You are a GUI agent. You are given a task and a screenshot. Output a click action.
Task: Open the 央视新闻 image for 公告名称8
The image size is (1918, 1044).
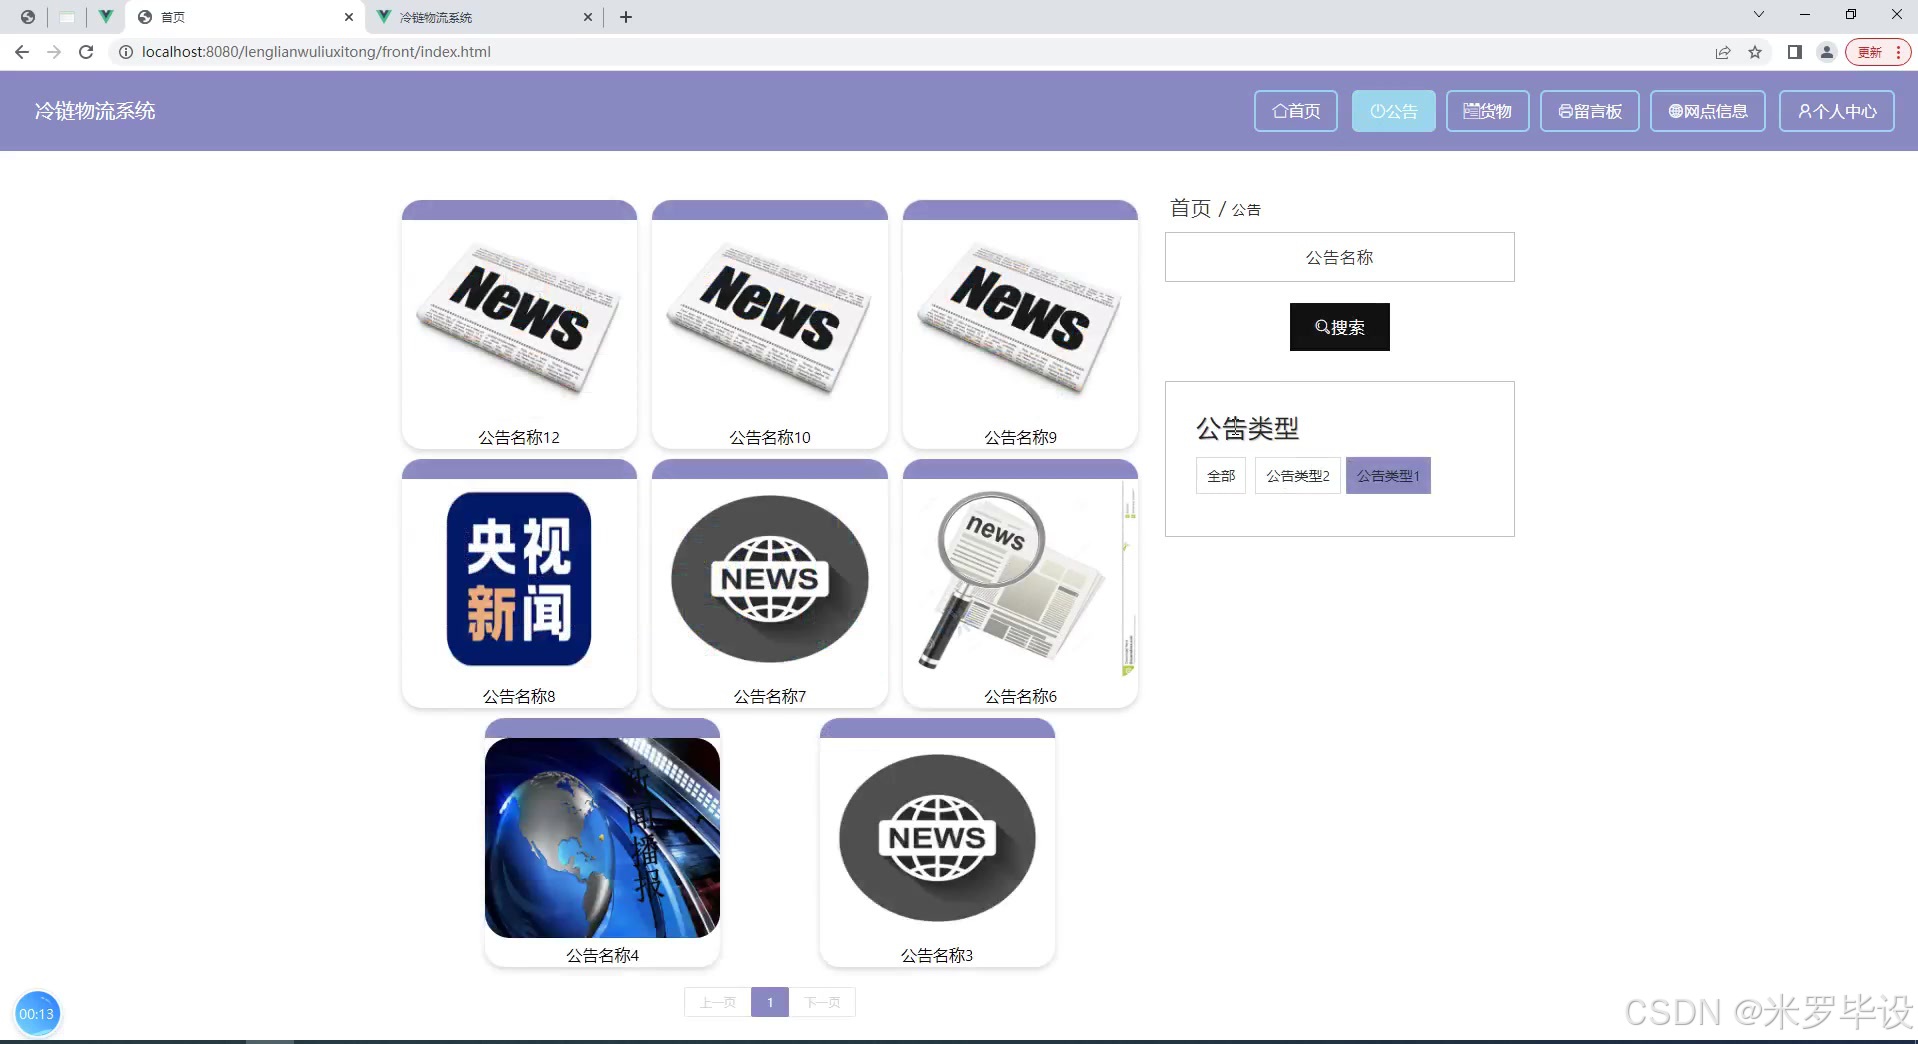tap(519, 579)
